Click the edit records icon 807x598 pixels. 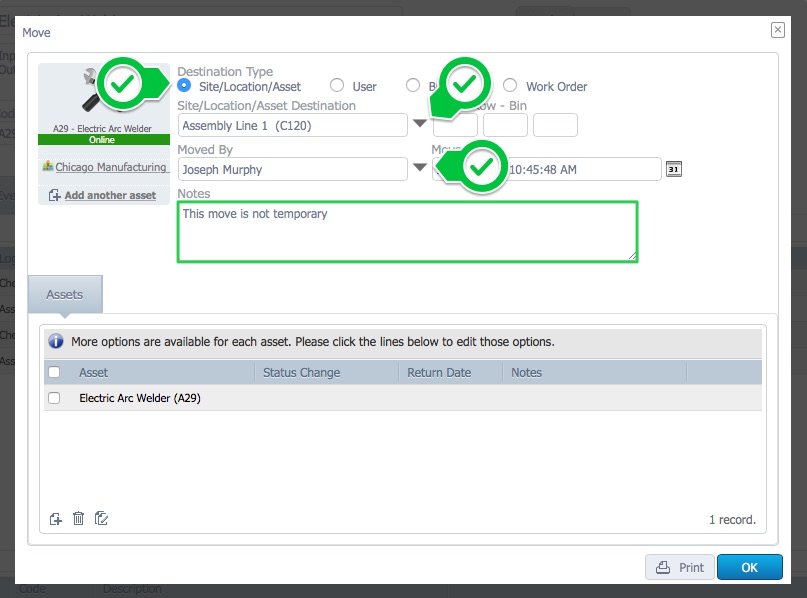click(101, 518)
